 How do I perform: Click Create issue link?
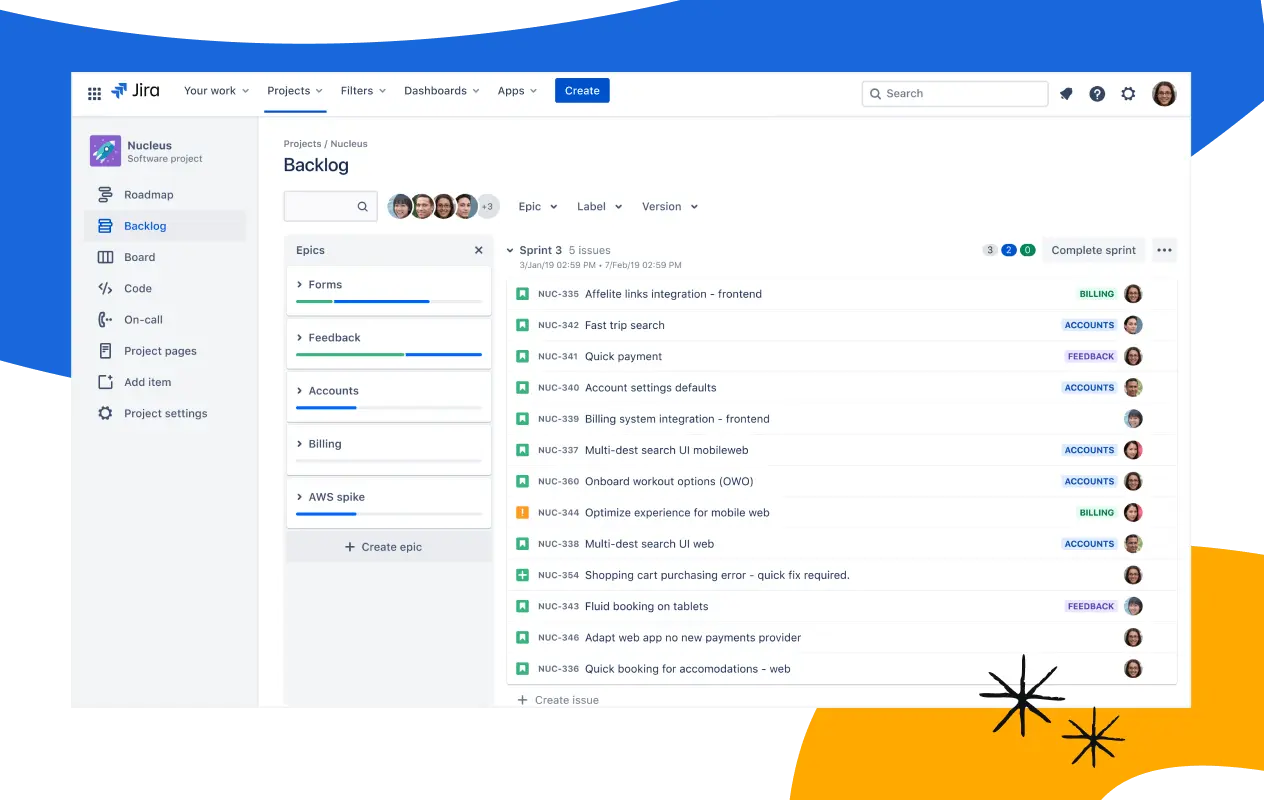coord(558,700)
